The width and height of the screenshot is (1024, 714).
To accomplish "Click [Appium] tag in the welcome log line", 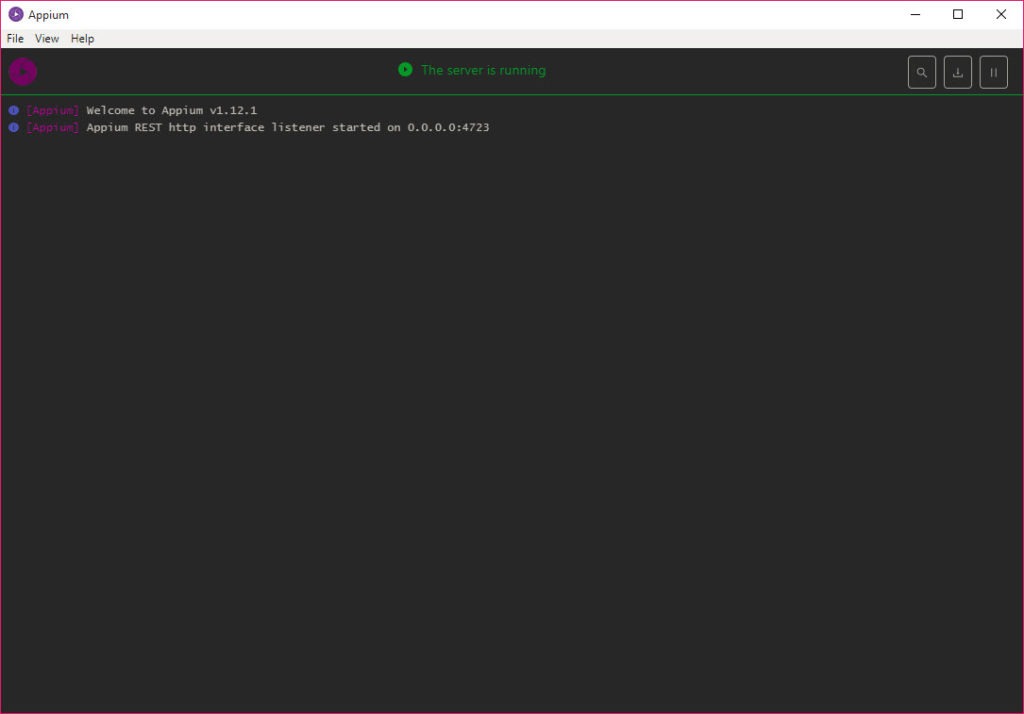I will [53, 110].
